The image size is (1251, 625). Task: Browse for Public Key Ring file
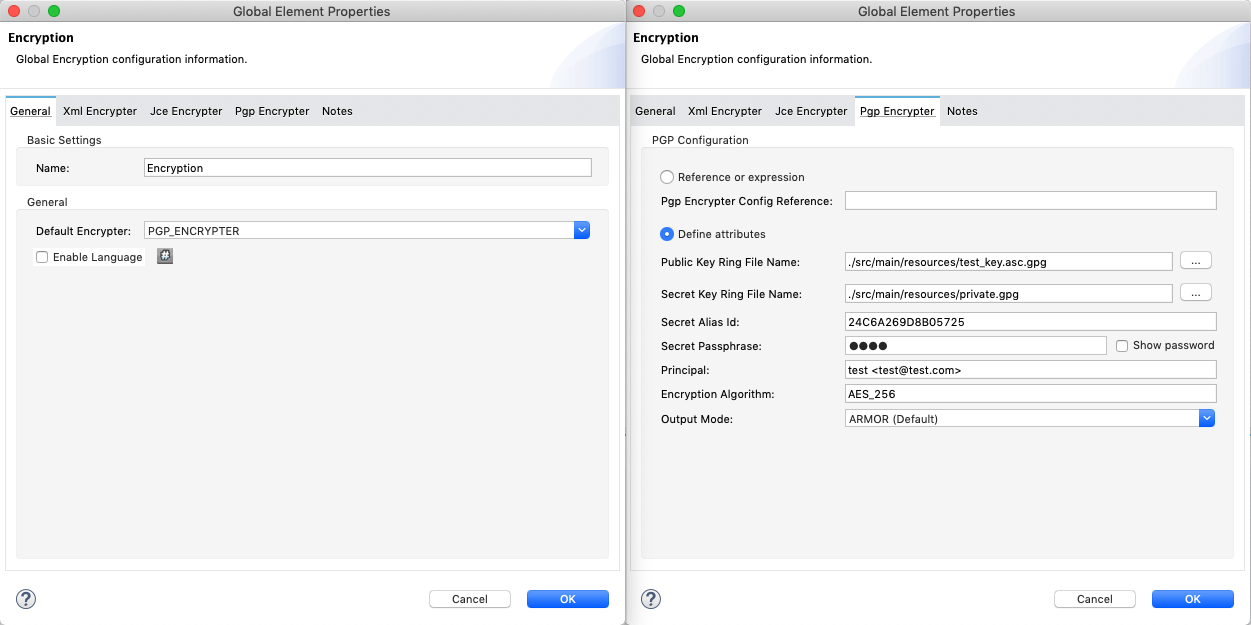click(1196, 260)
